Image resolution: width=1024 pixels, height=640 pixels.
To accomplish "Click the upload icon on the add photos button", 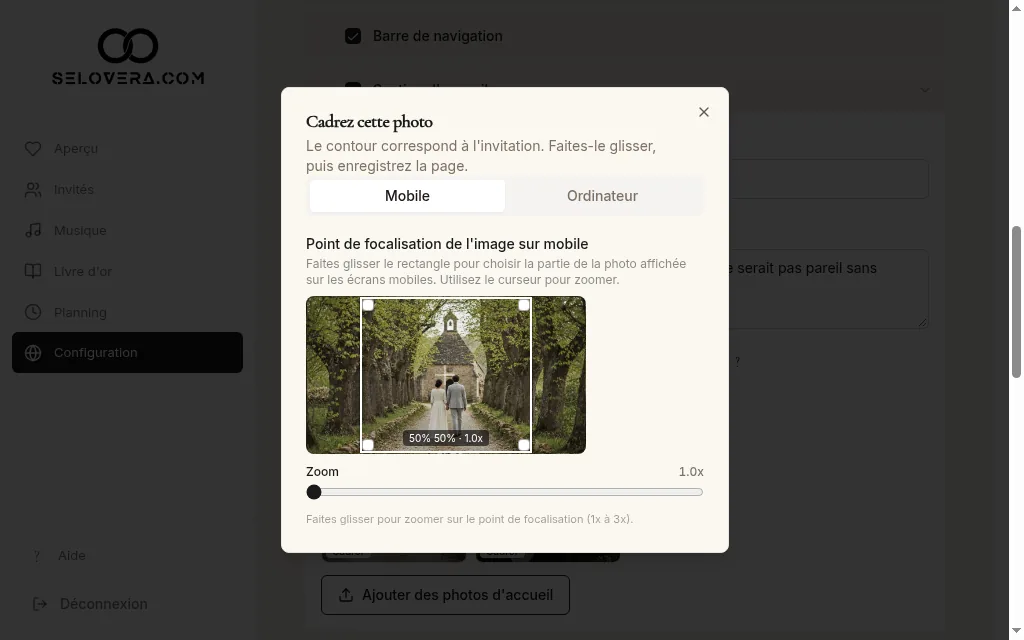I will (346, 595).
